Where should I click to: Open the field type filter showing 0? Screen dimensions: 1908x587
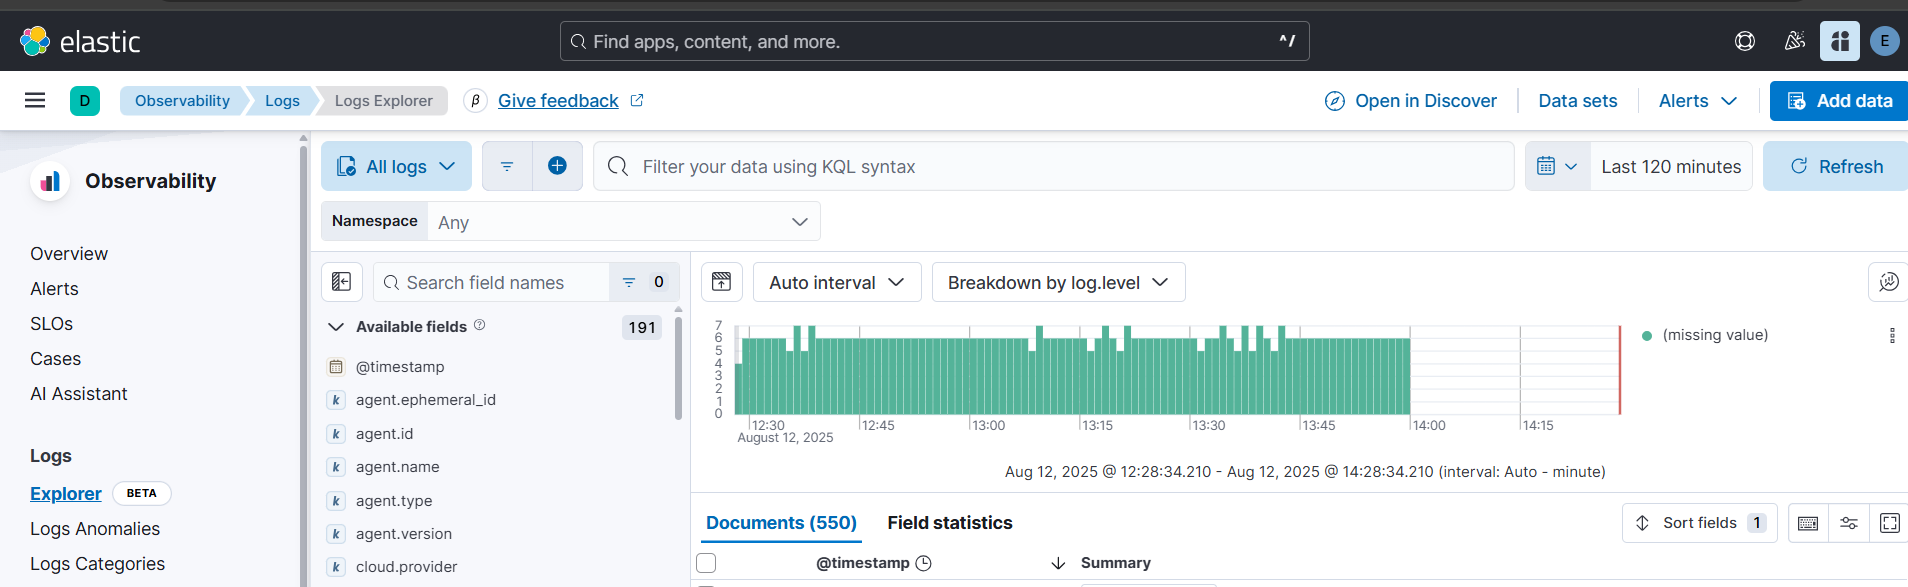(644, 282)
